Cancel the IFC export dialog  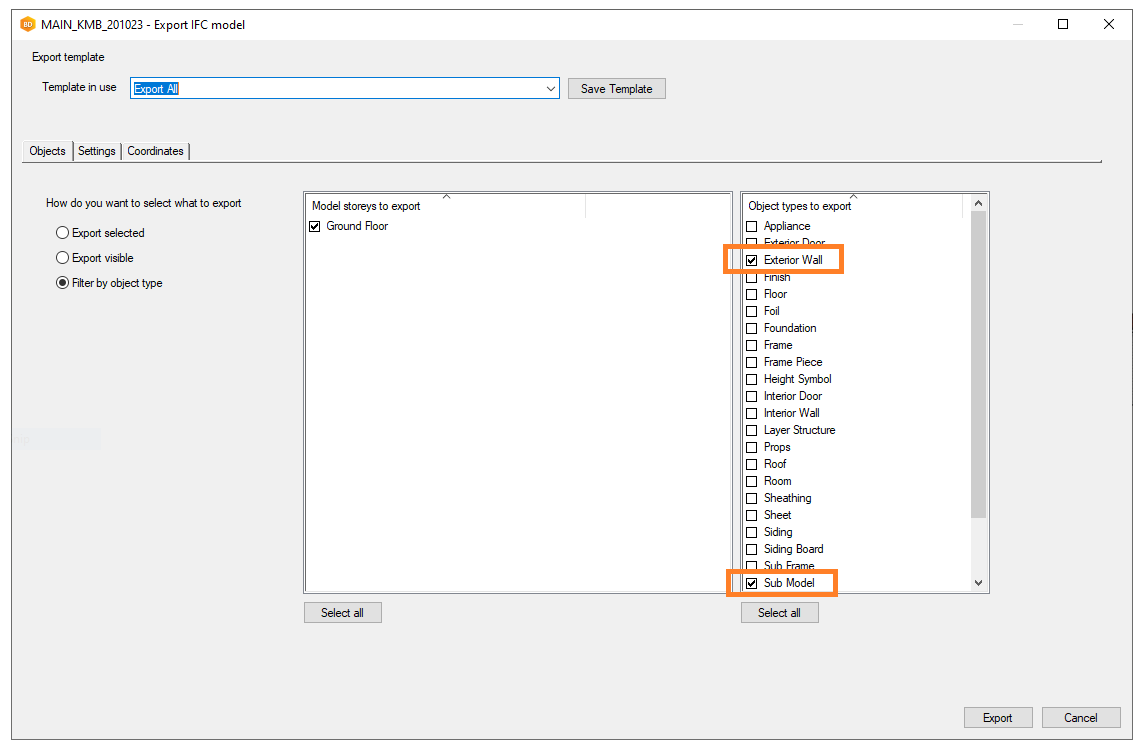click(x=1080, y=718)
